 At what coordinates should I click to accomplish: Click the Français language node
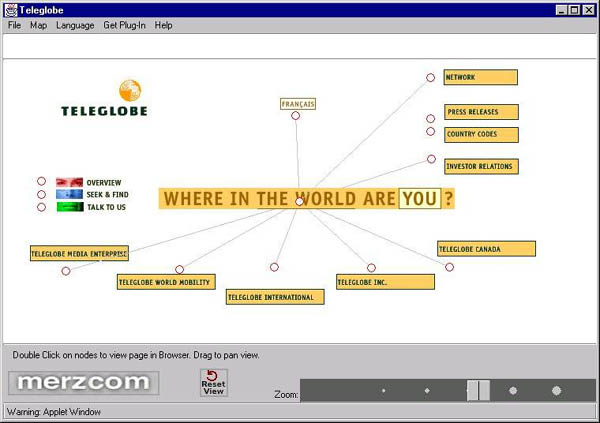tap(298, 104)
